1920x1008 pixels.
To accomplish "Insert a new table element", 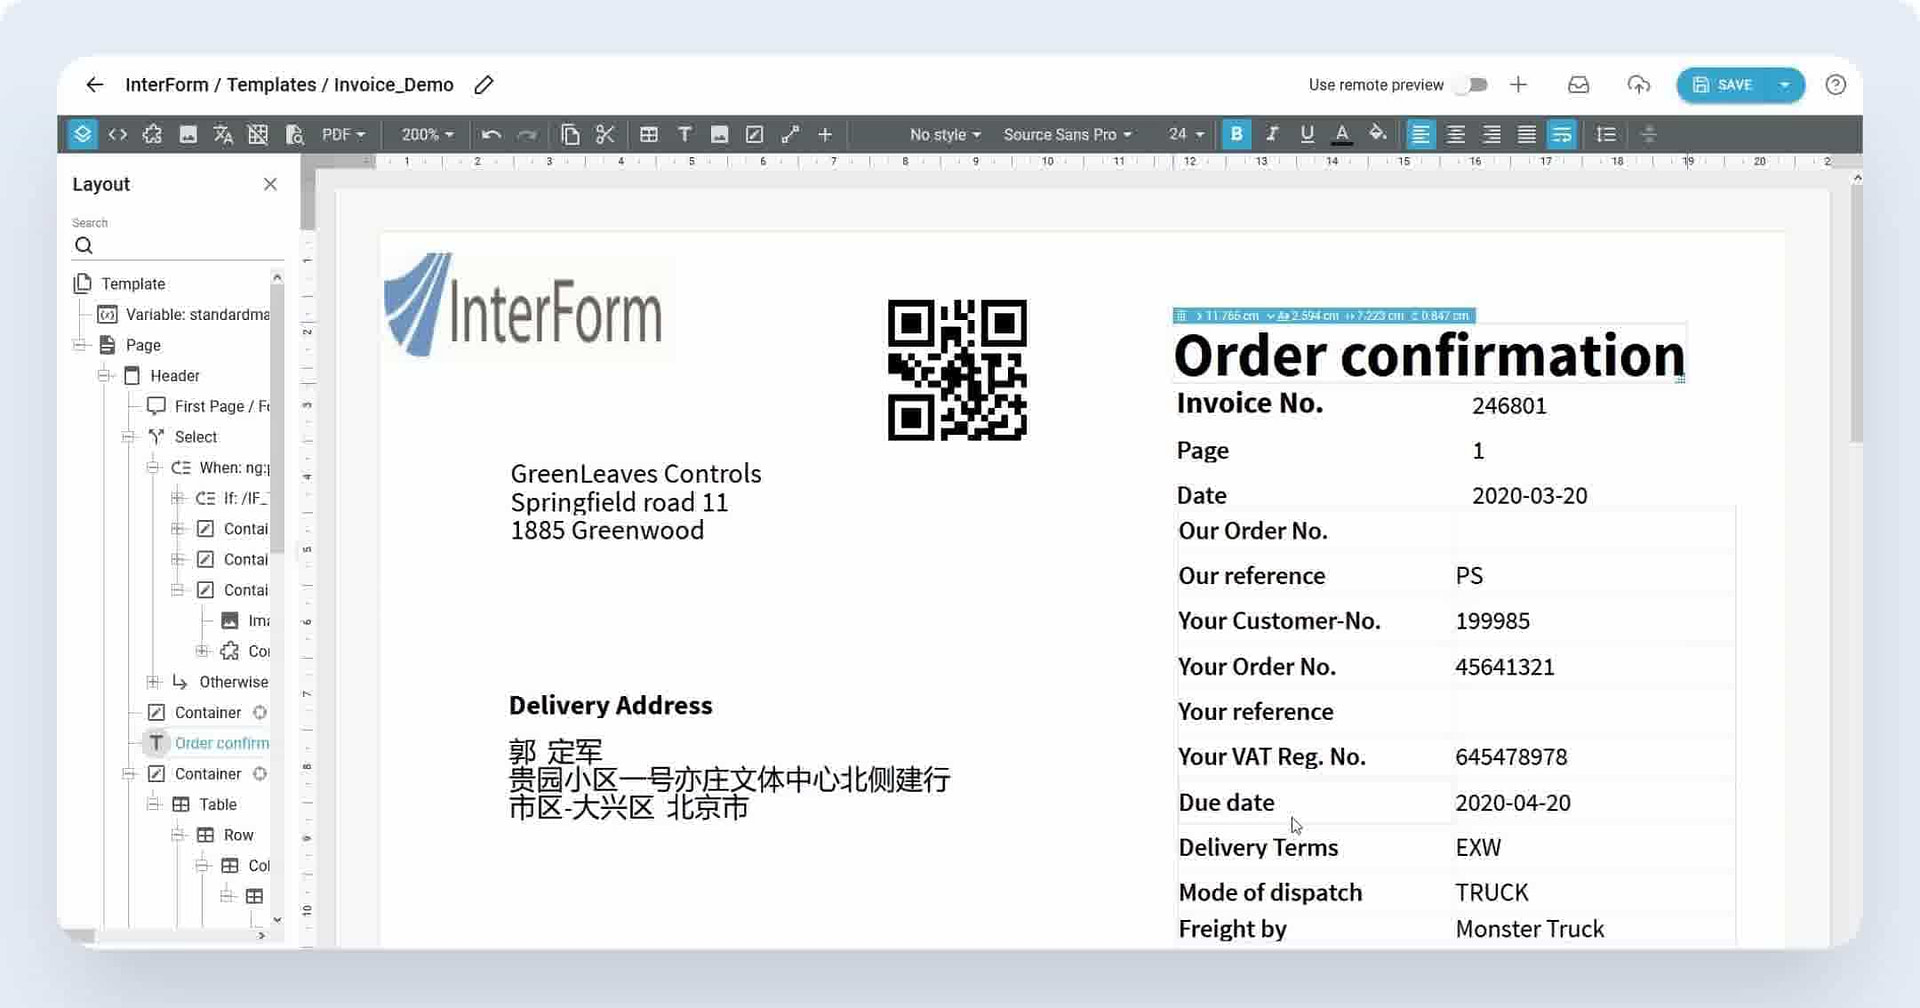I will point(649,134).
